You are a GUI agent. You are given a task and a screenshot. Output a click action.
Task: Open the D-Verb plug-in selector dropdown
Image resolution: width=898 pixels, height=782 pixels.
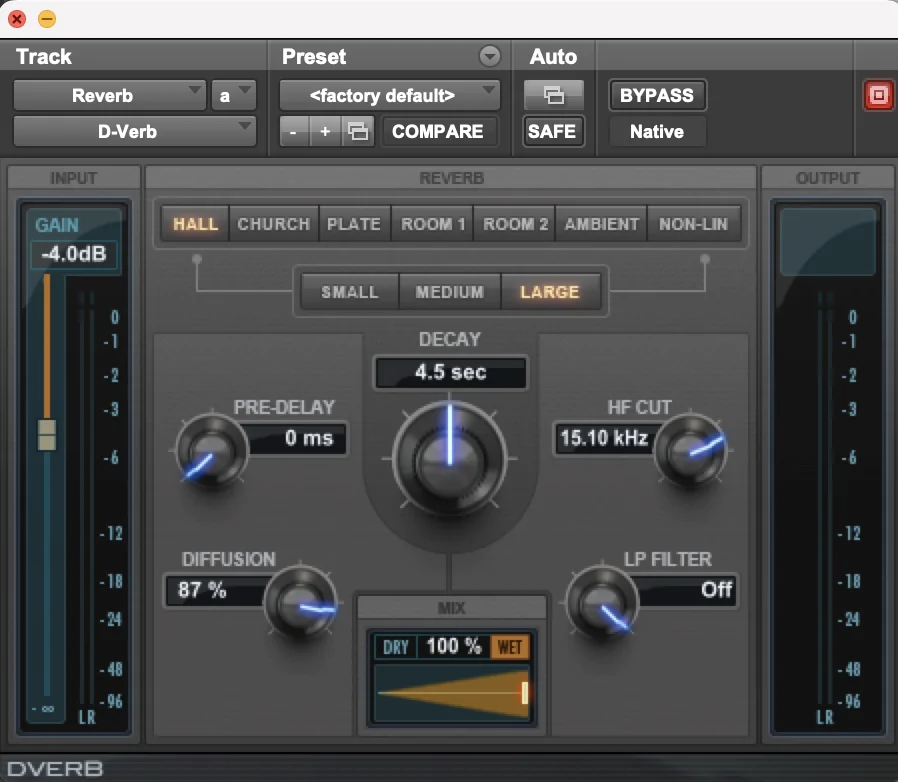click(x=135, y=131)
